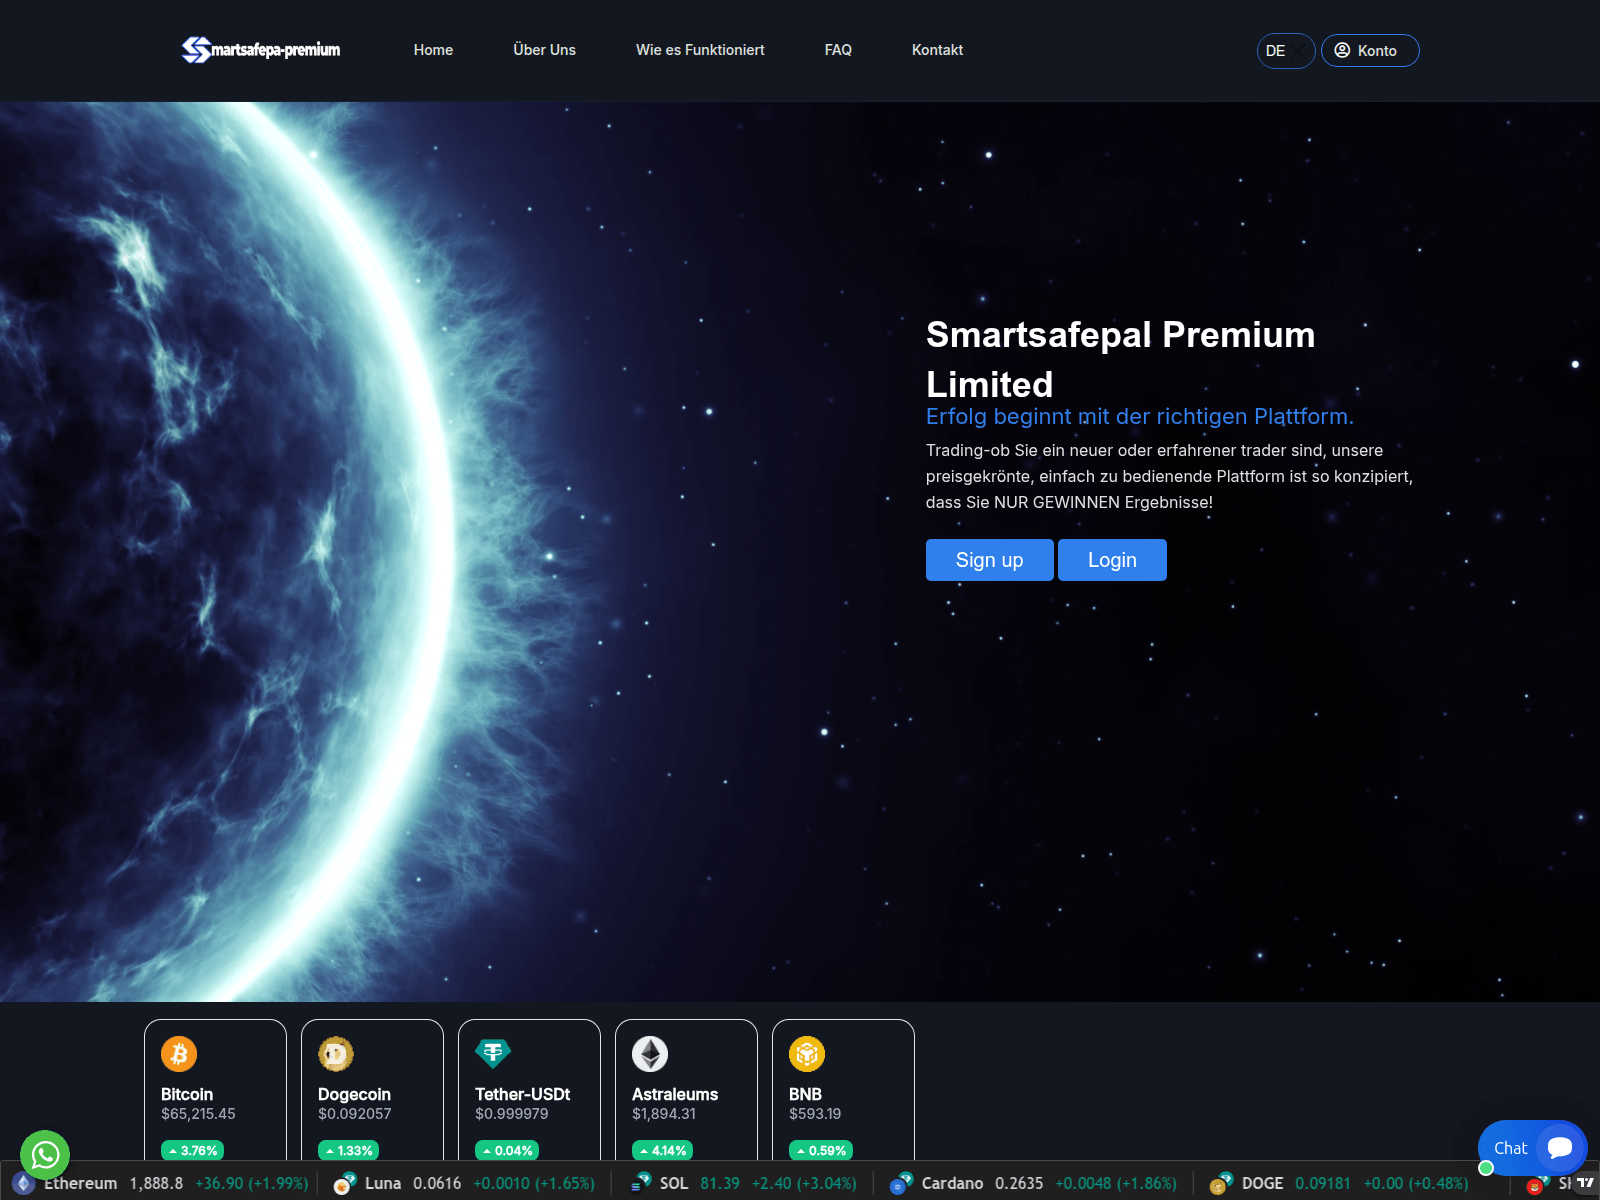Open the FAQ menu item

click(838, 50)
